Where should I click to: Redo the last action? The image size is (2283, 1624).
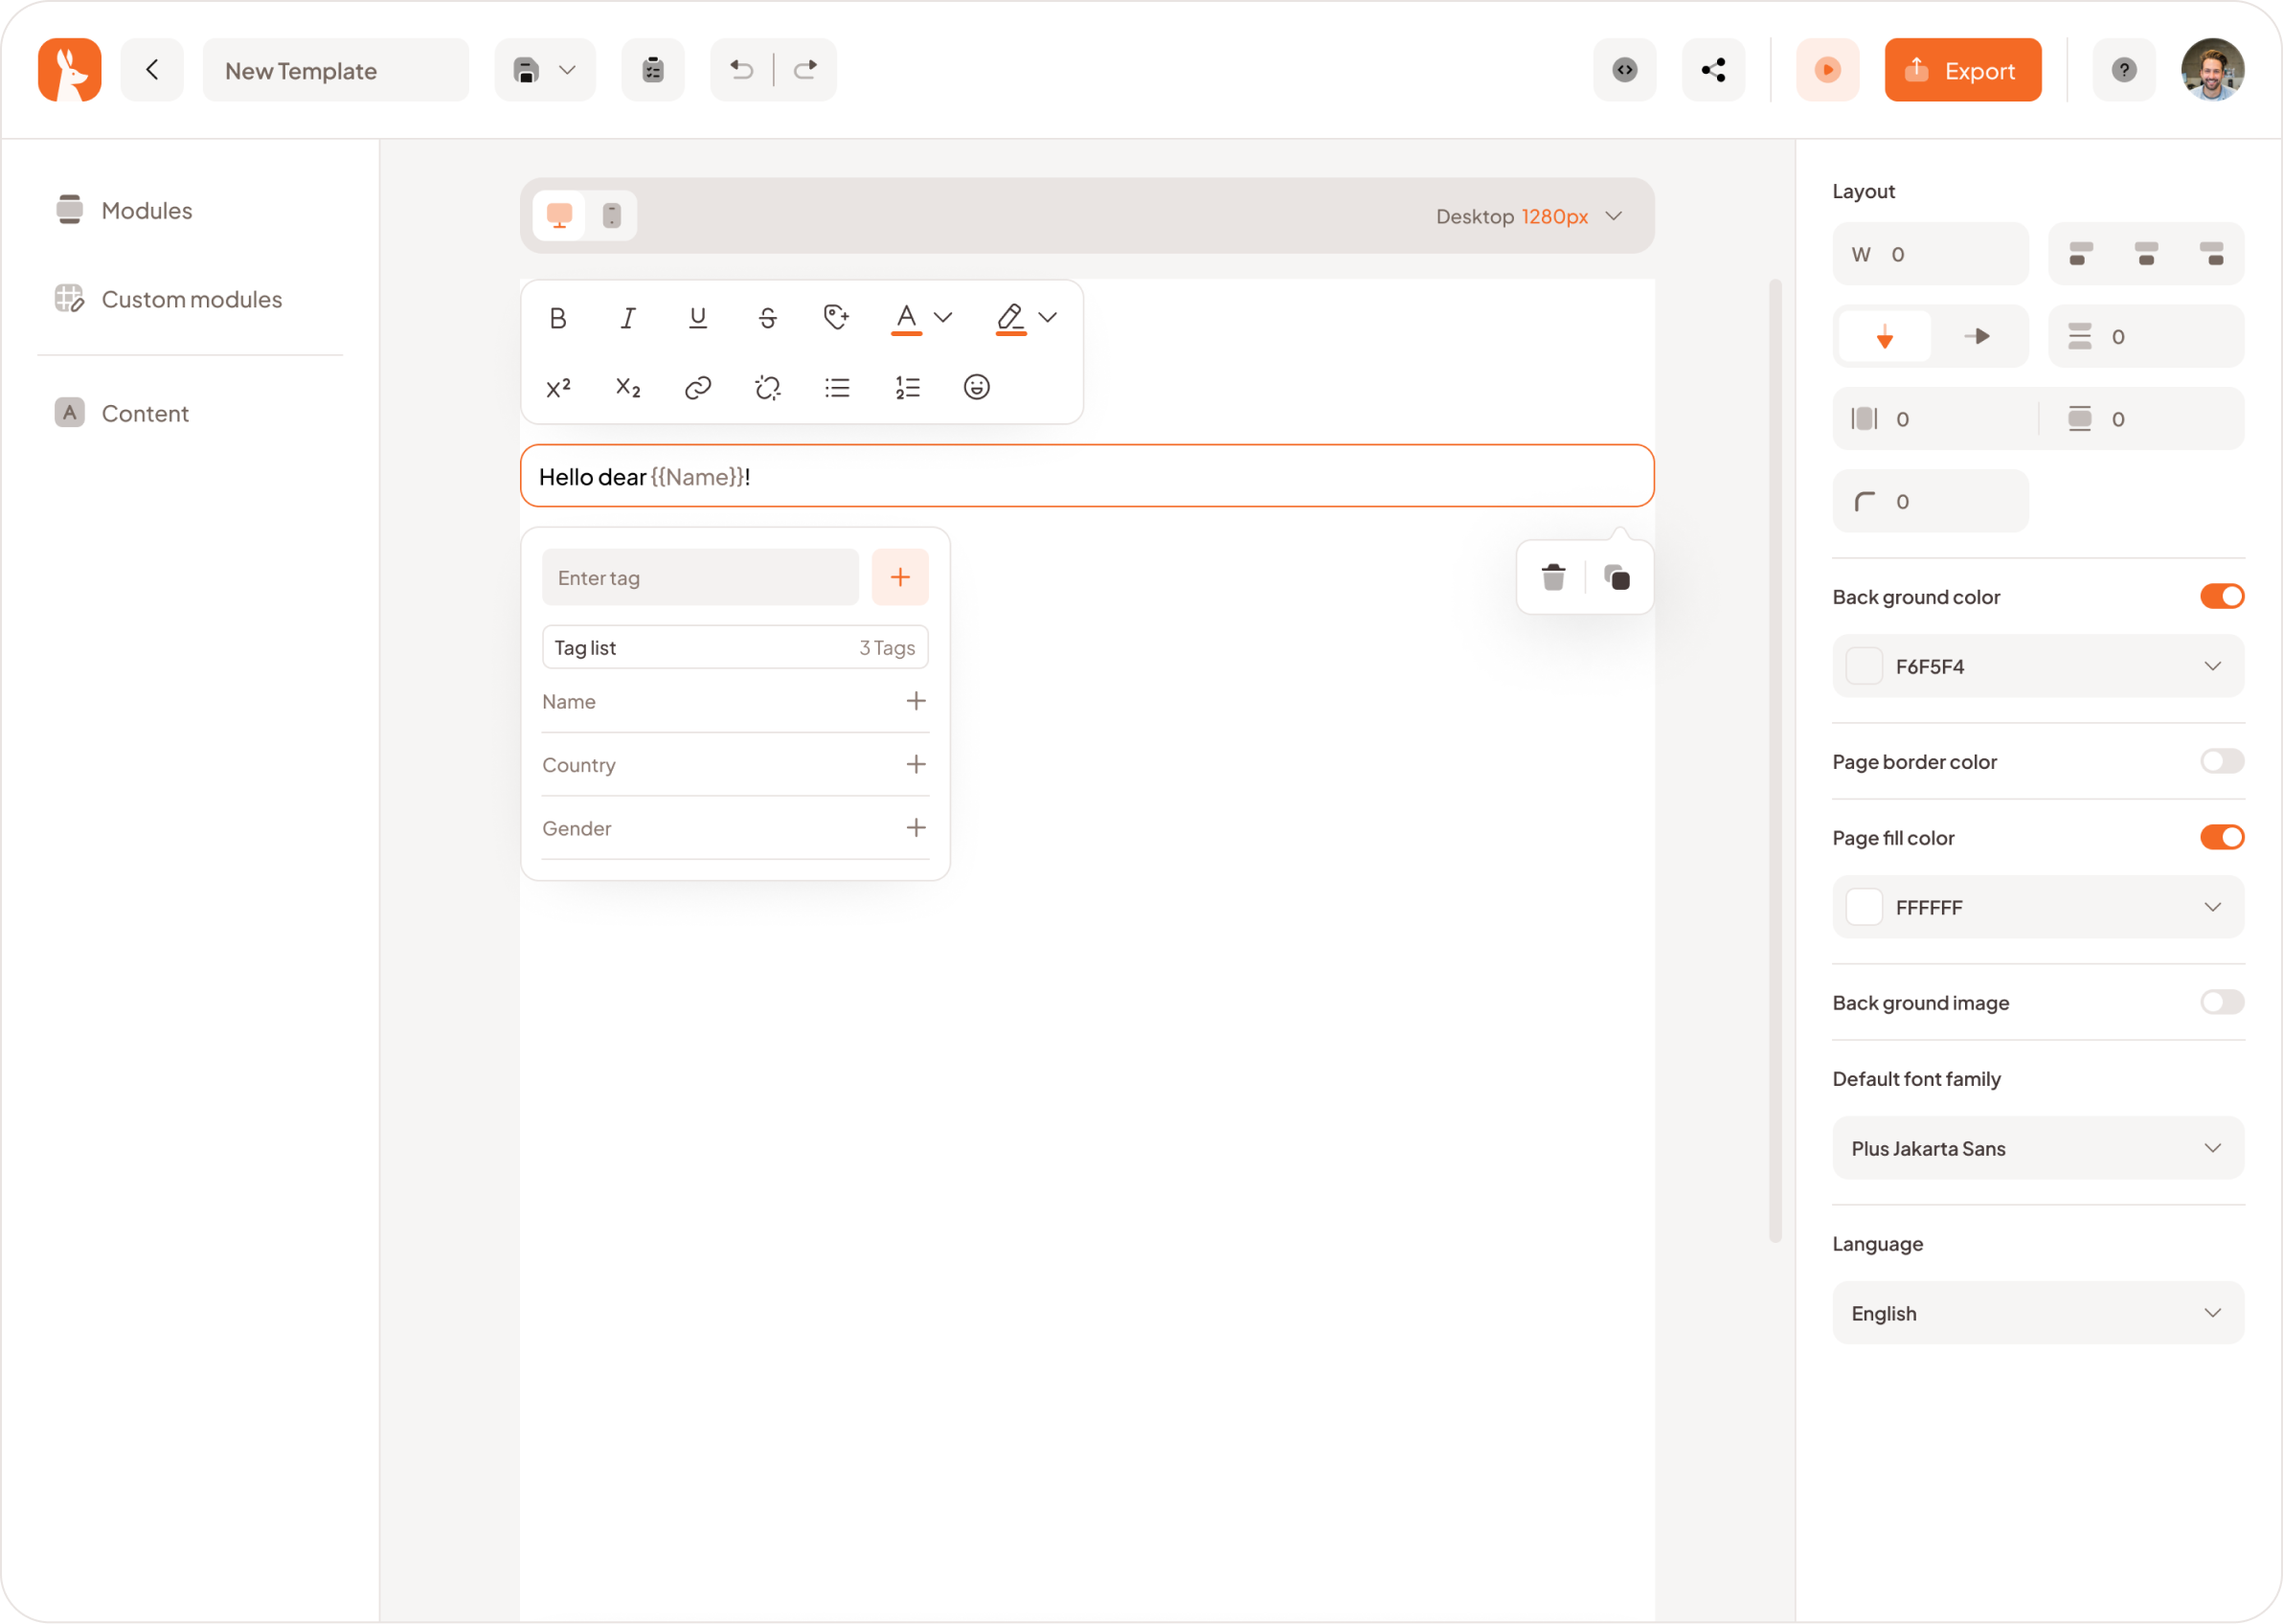coord(805,70)
